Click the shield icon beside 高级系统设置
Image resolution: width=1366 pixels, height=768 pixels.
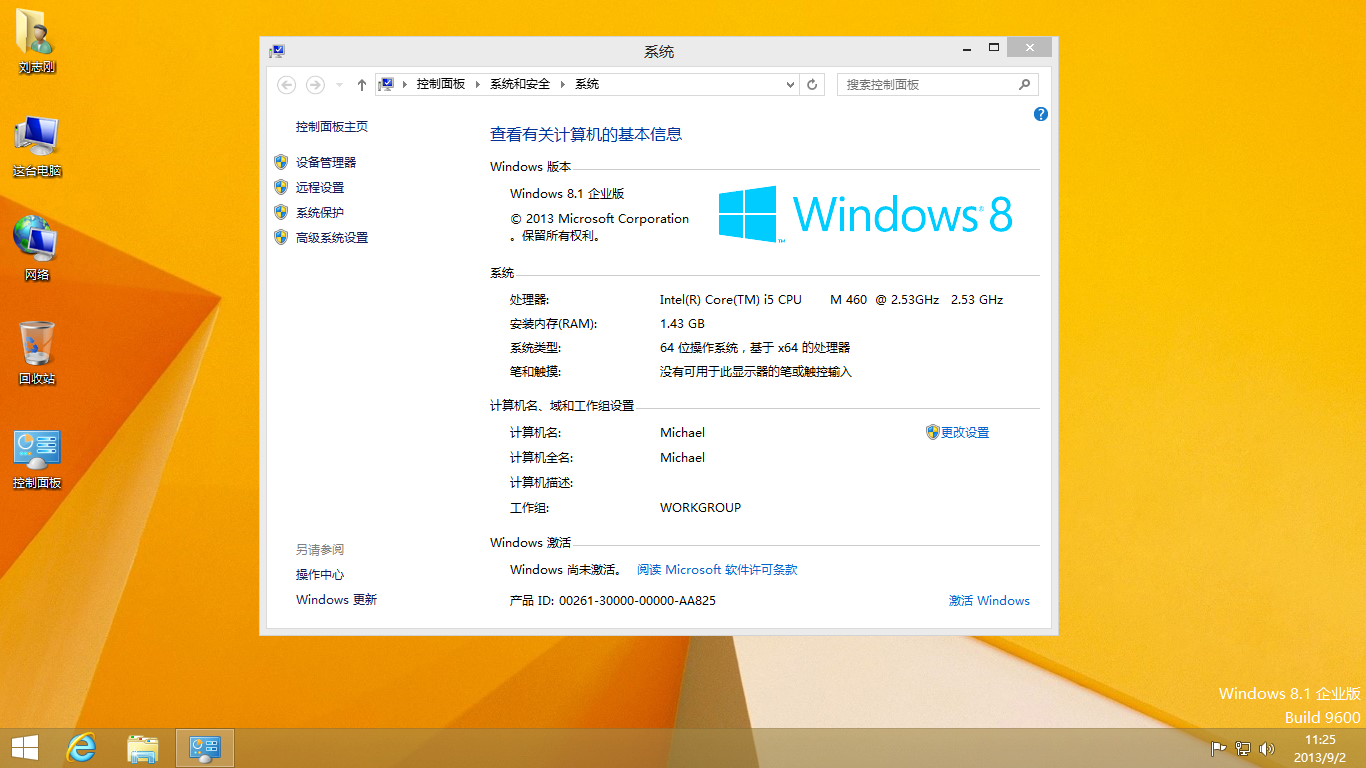281,236
